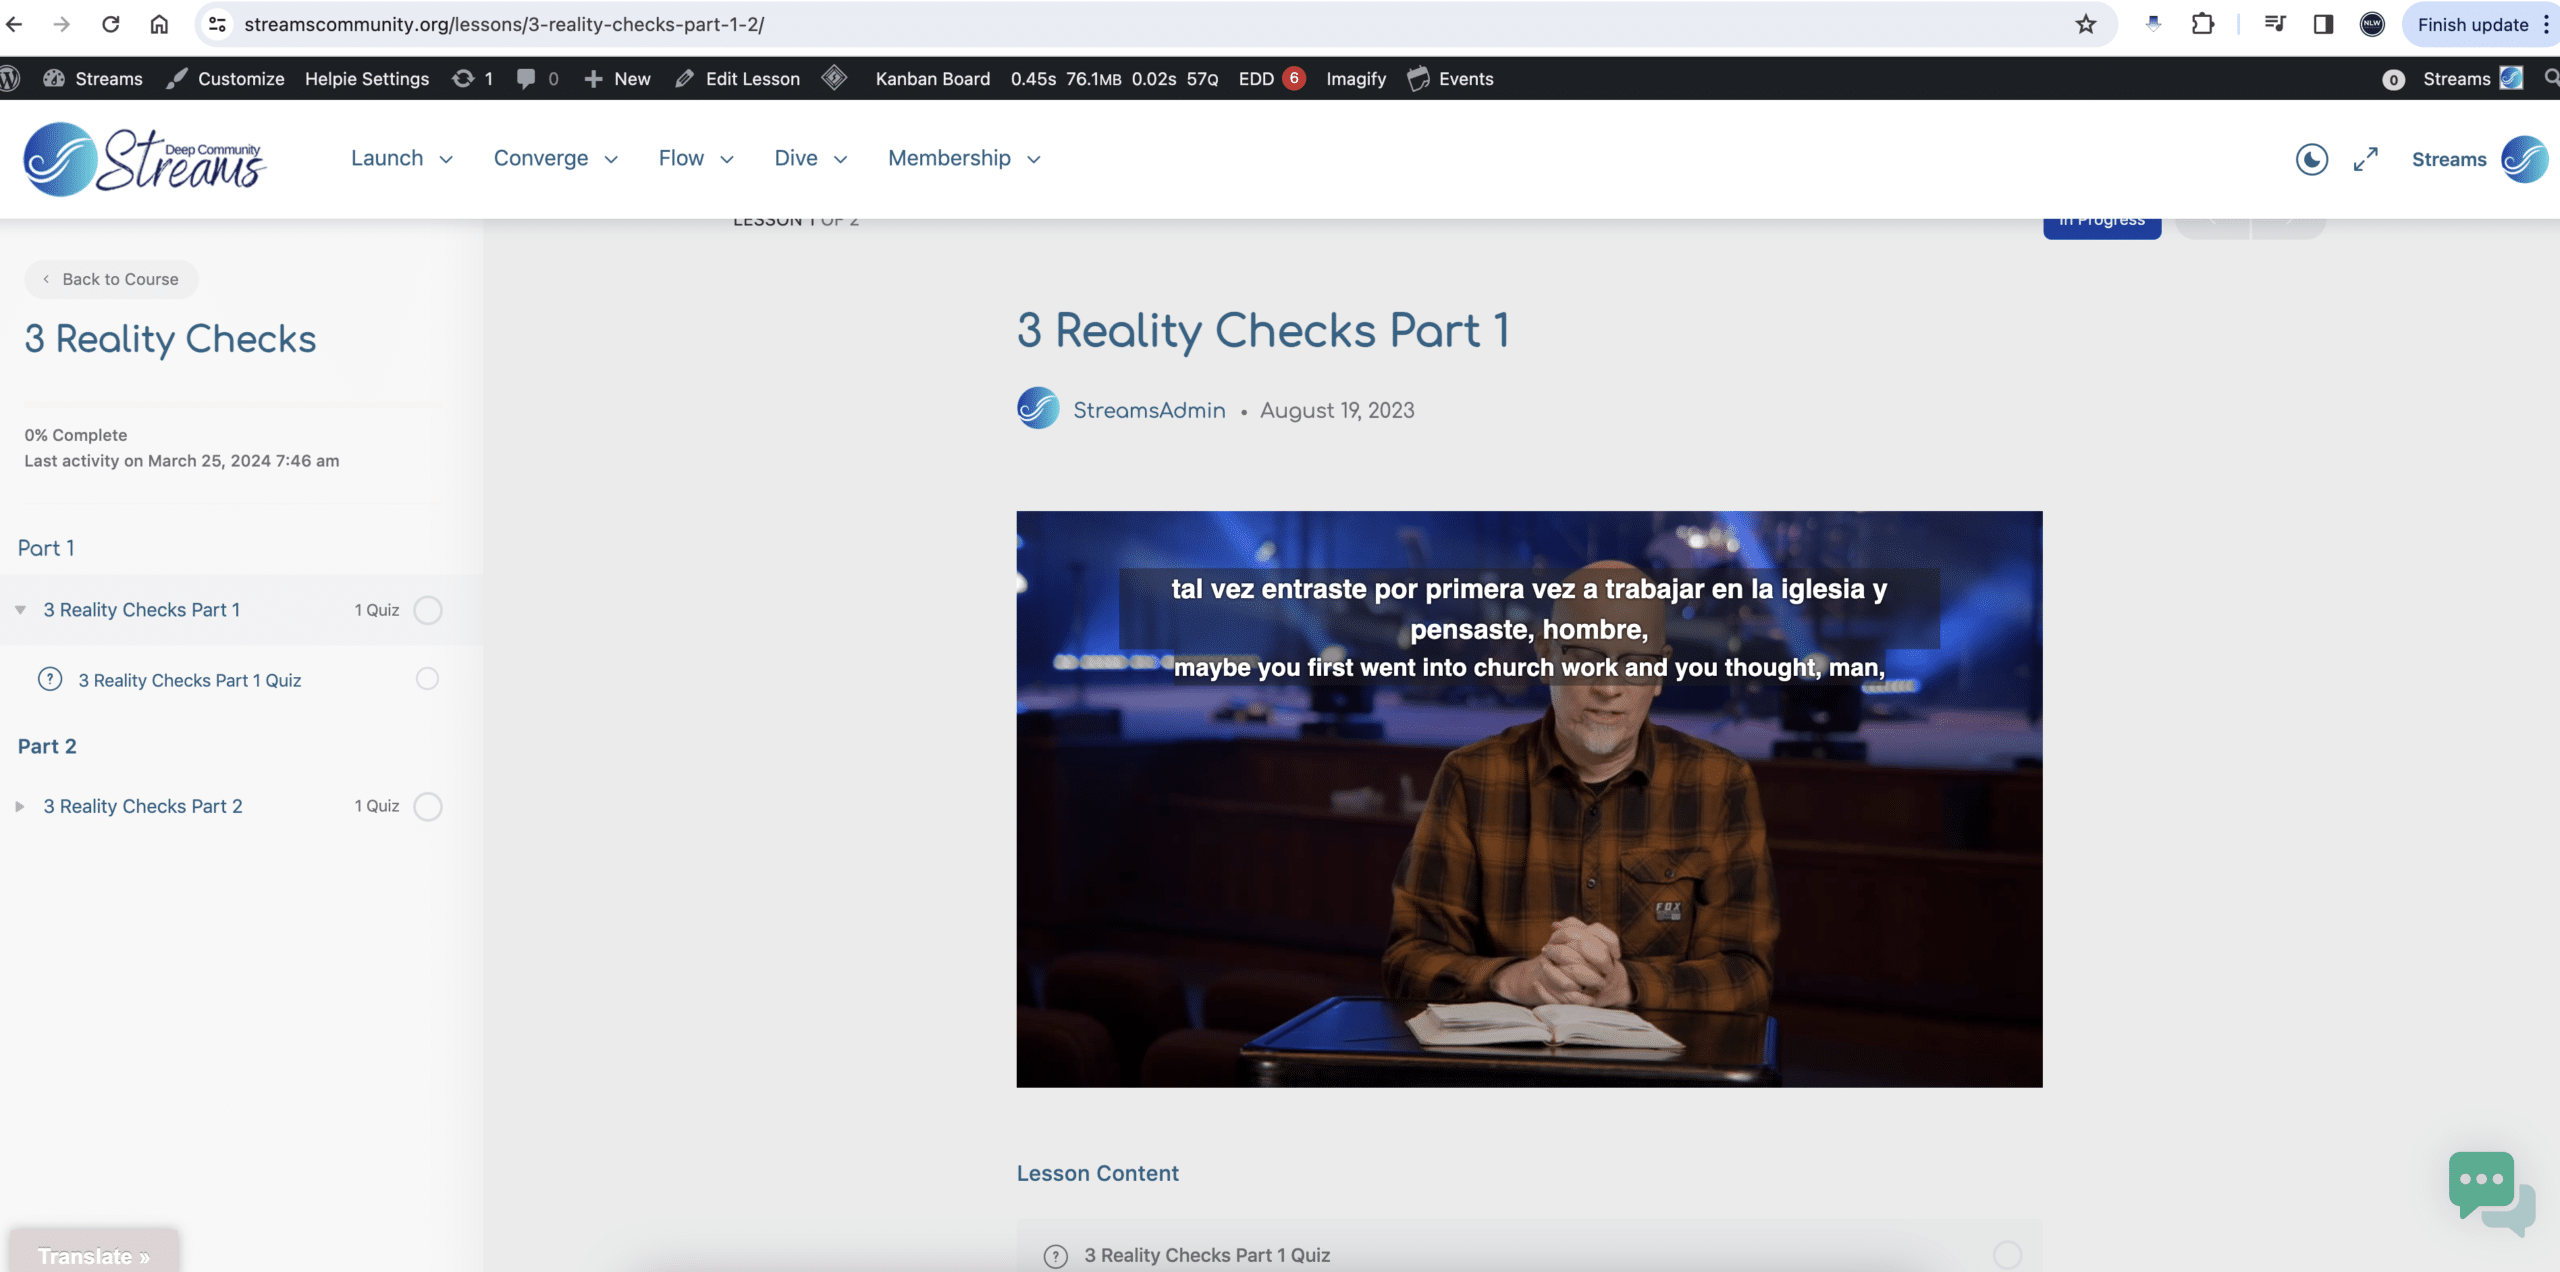This screenshot has height=1272, width=2560.
Task: Open the browser extensions puzzle icon
Action: (2202, 24)
